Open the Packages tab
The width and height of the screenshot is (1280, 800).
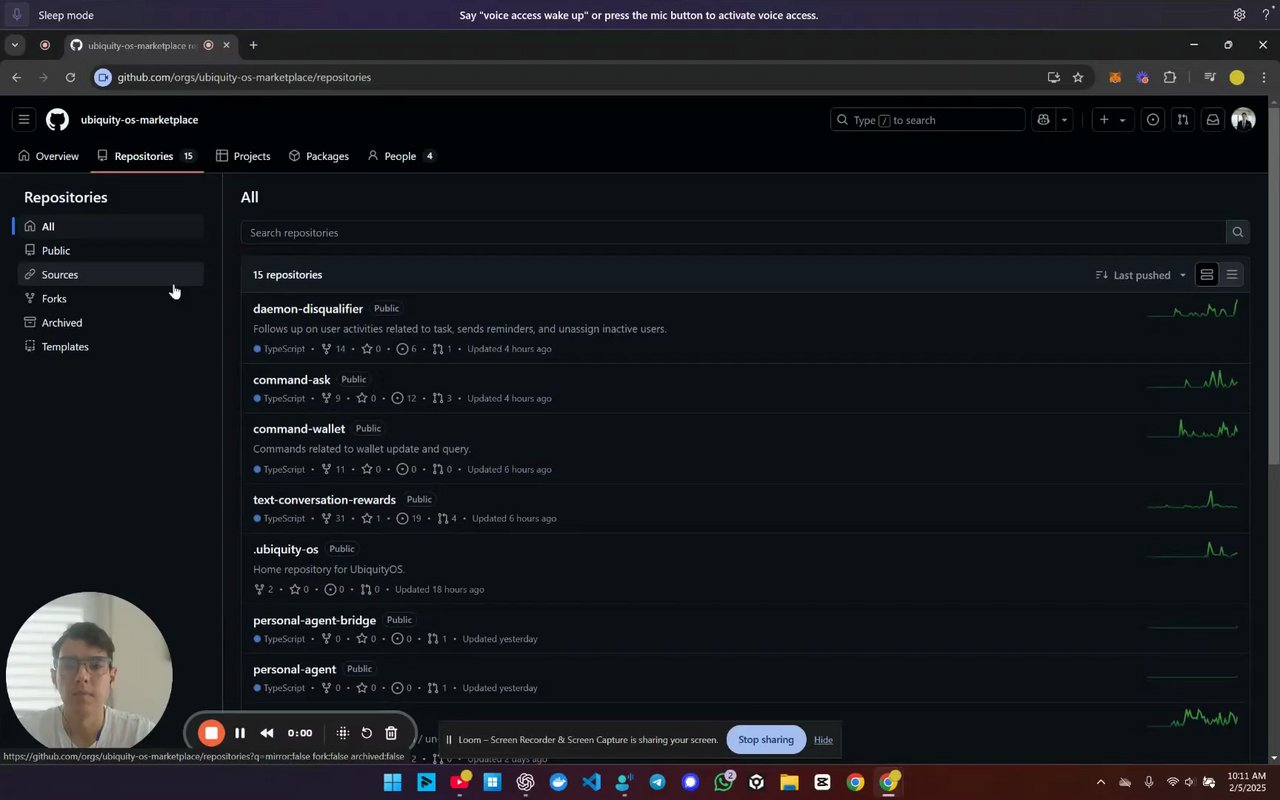click(x=318, y=156)
